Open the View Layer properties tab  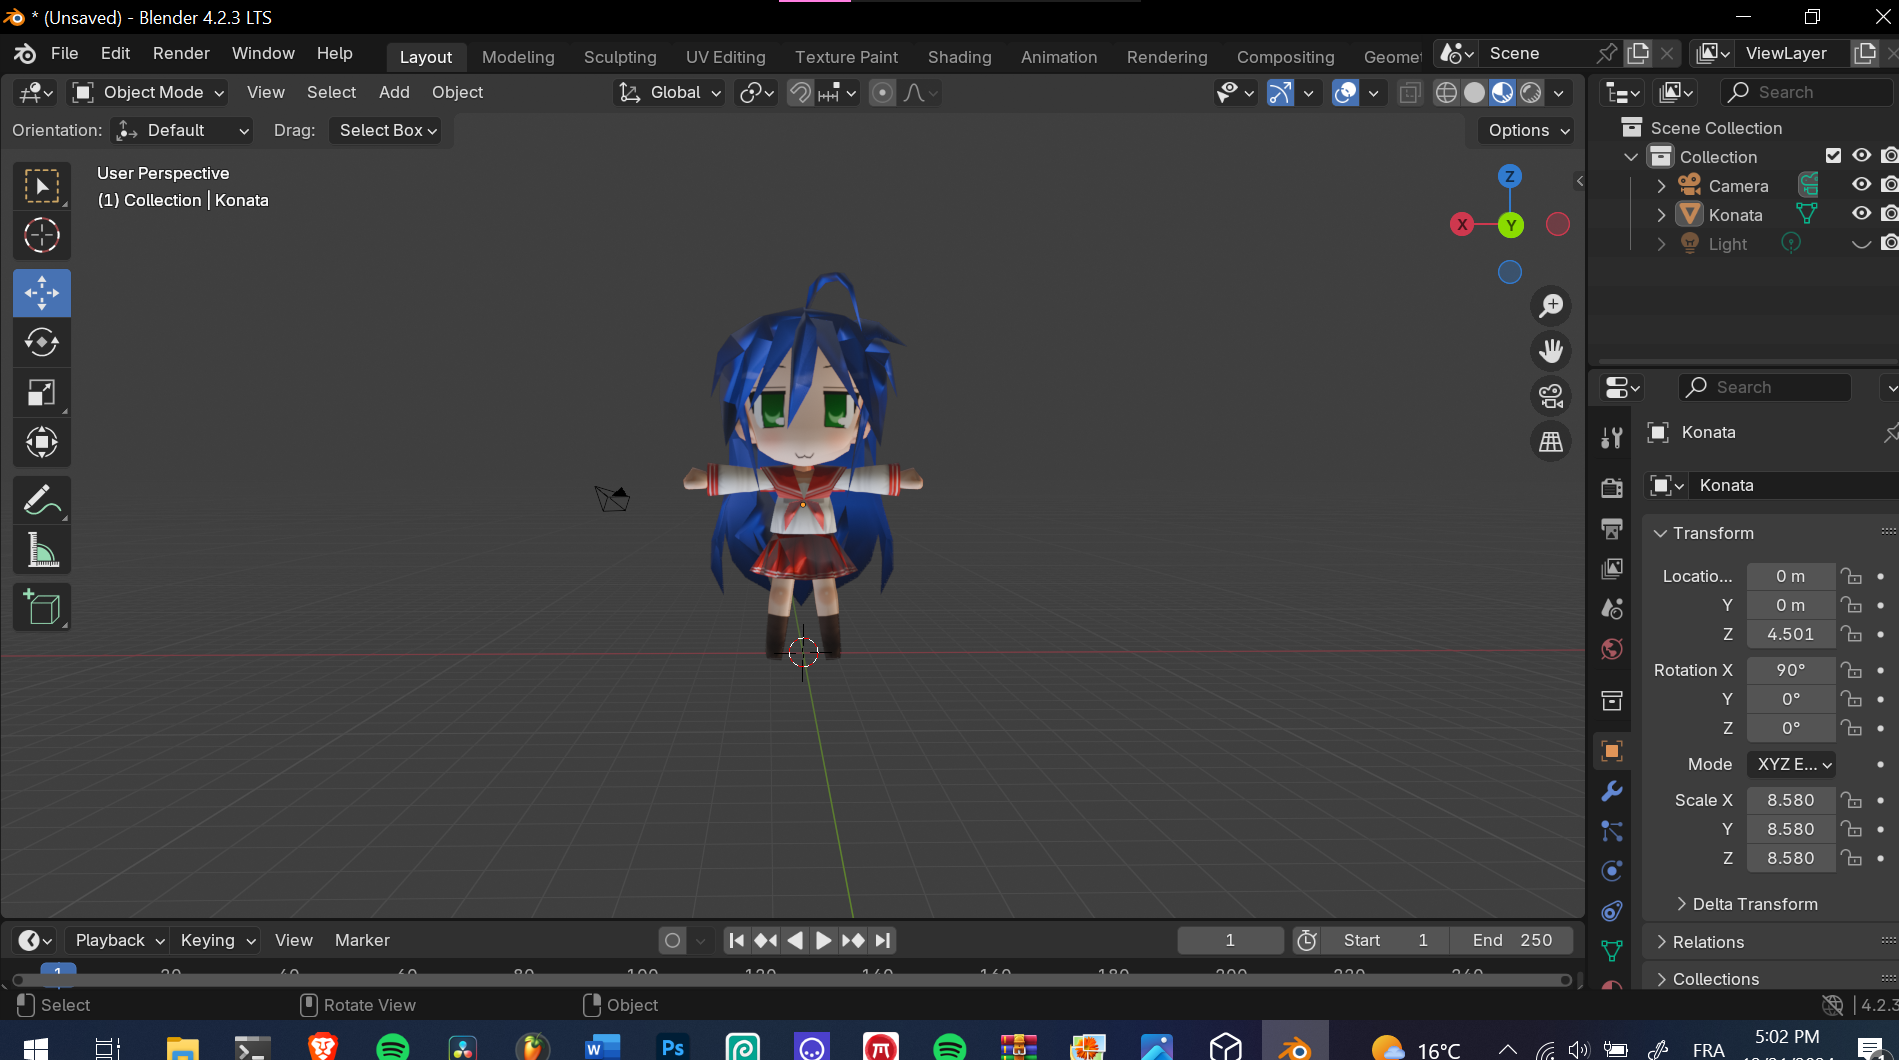coord(1612,569)
